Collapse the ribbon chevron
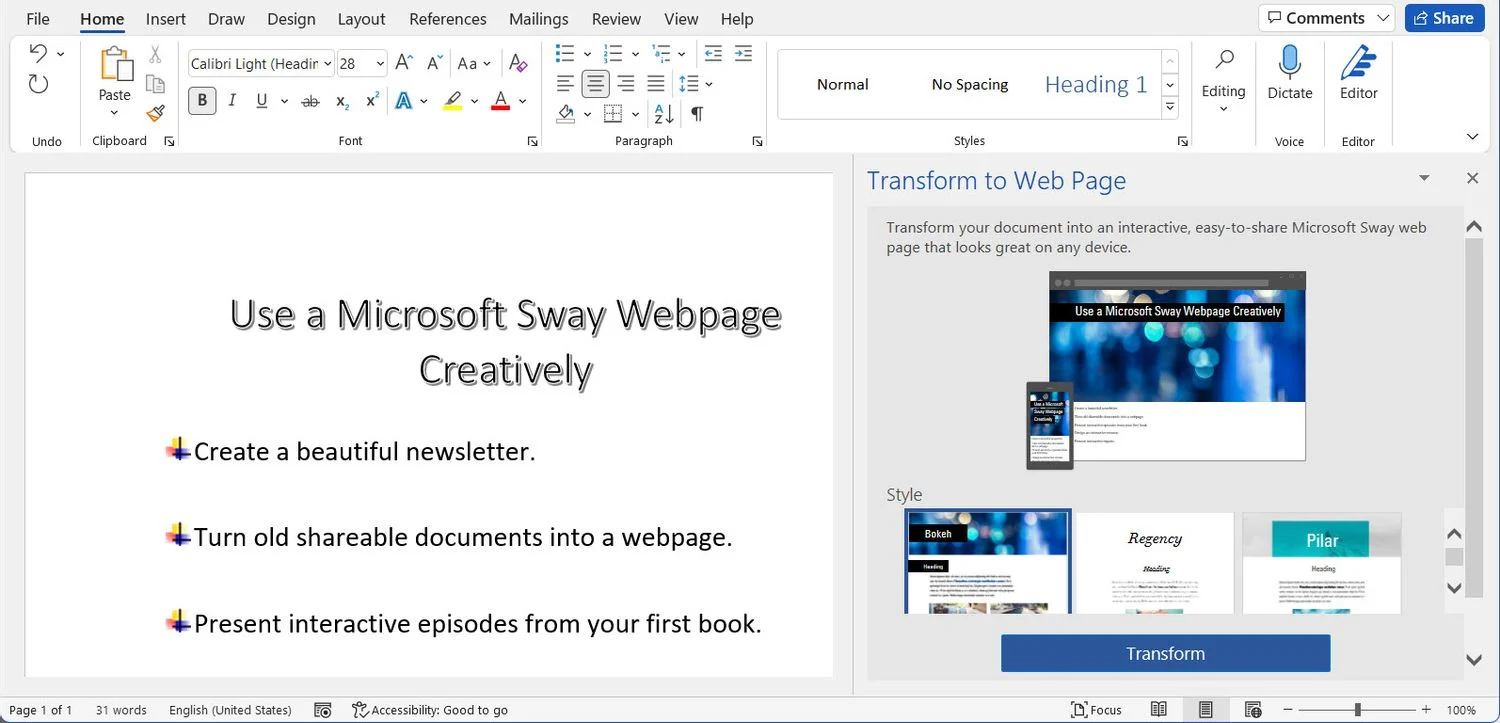1500x723 pixels. coord(1472,137)
